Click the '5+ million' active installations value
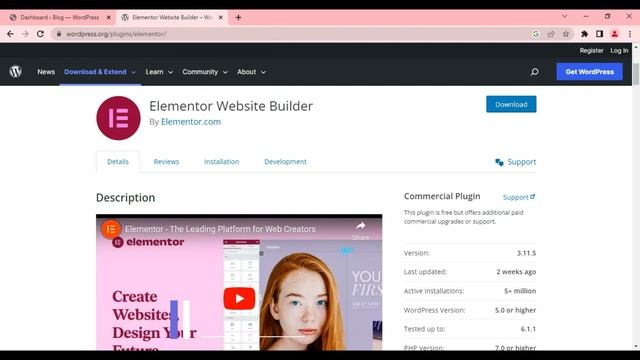 (520, 291)
